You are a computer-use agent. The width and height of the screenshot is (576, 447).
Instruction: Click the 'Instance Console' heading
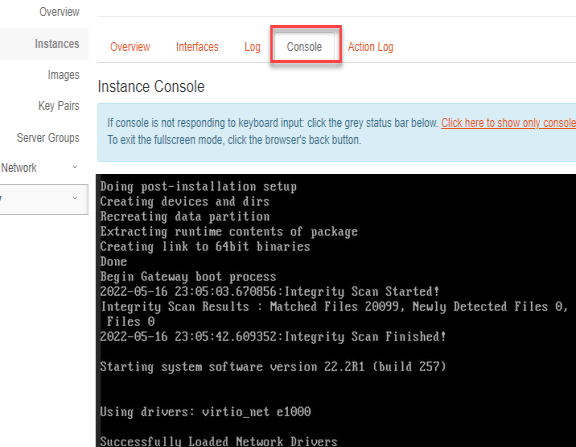click(x=151, y=87)
